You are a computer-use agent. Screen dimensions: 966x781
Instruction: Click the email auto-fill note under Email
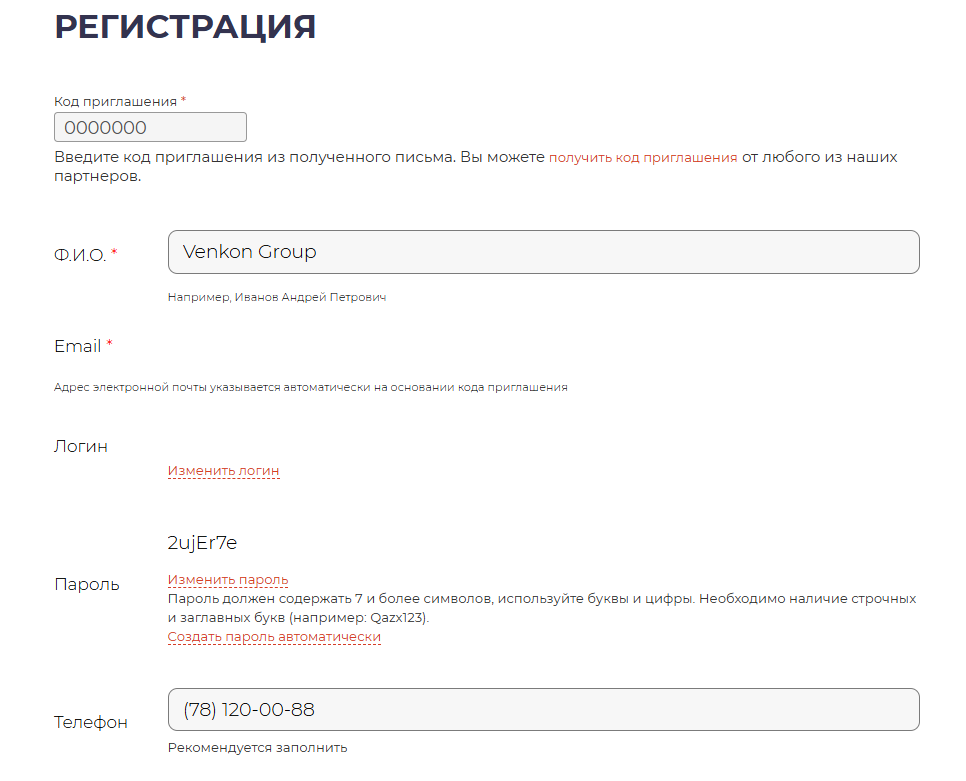click(x=310, y=387)
